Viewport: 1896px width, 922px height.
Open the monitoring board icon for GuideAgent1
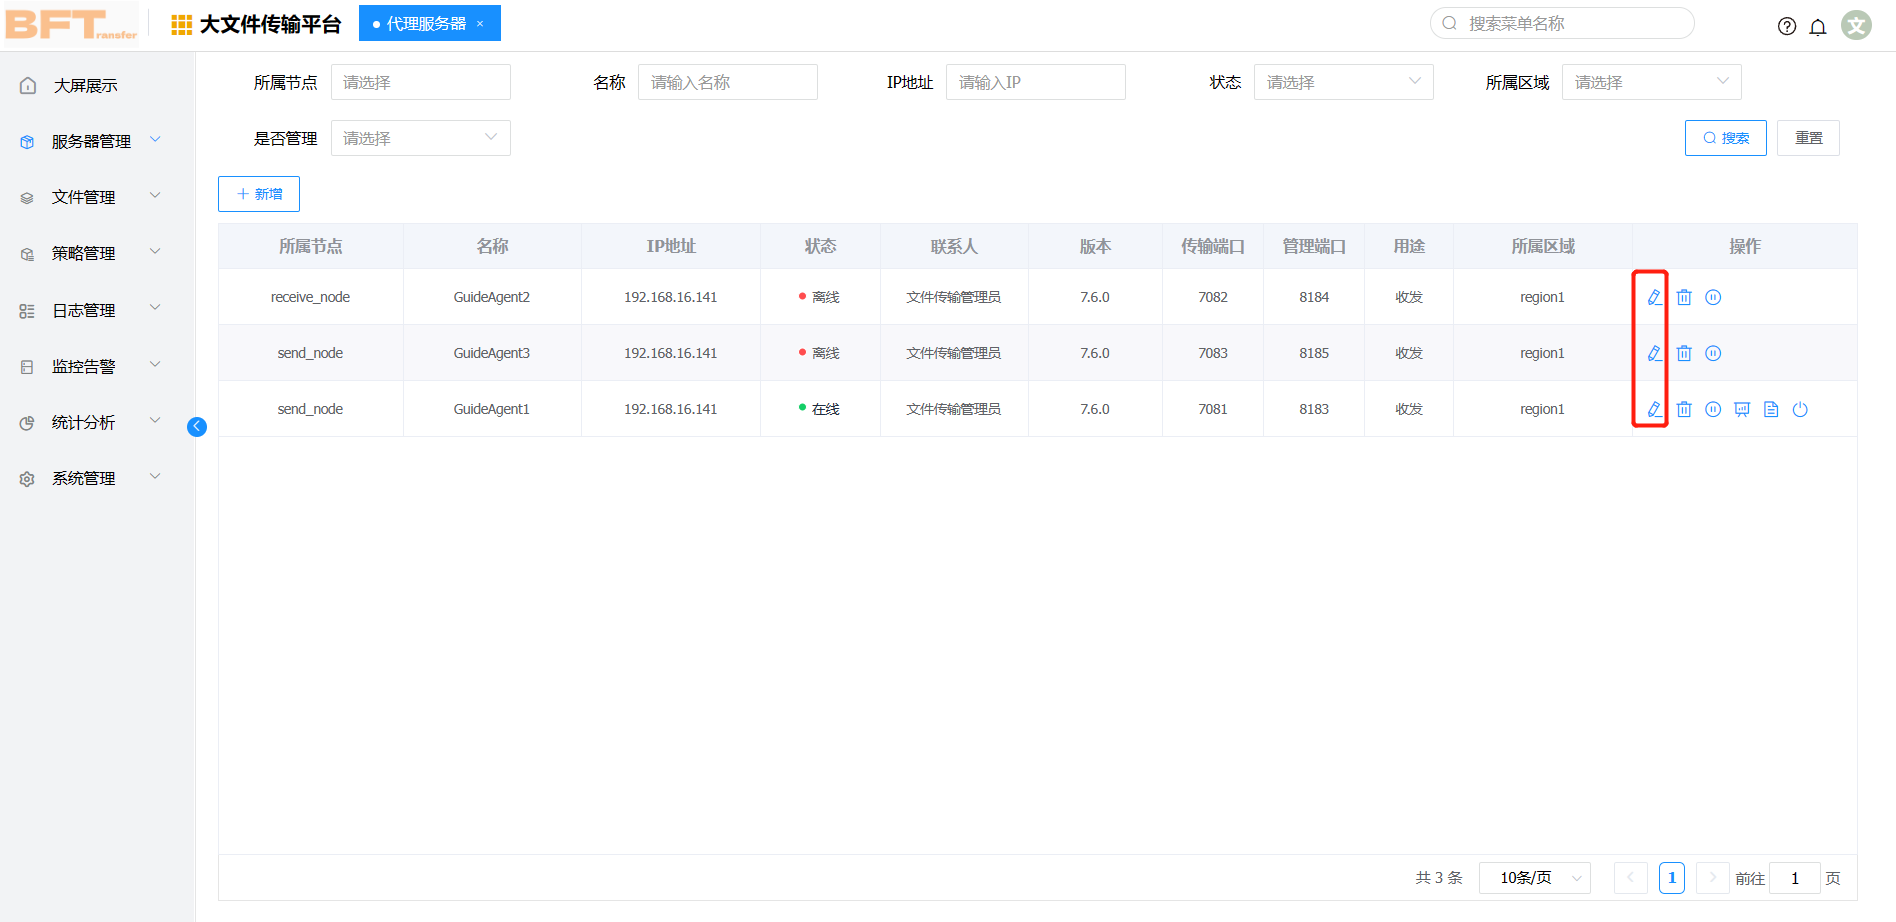click(1742, 408)
